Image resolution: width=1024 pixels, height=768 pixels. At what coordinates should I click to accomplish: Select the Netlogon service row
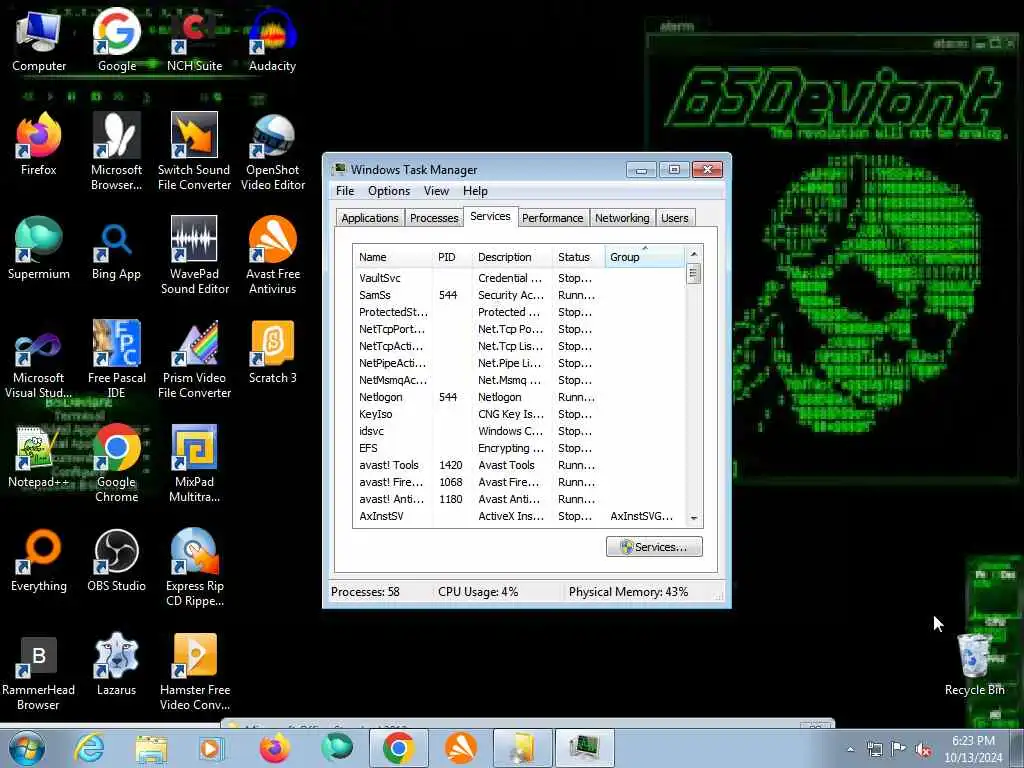pyautogui.click(x=519, y=396)
